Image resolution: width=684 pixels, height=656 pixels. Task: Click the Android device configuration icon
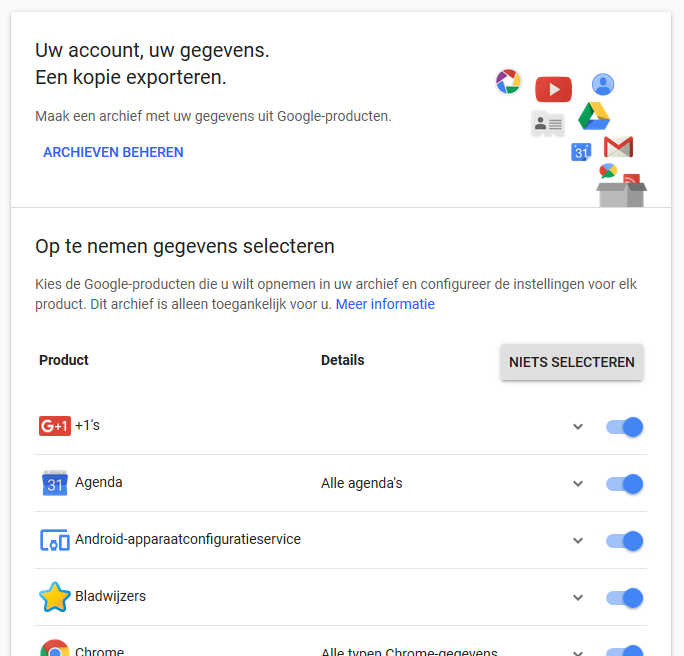click(x=54, y=541)
